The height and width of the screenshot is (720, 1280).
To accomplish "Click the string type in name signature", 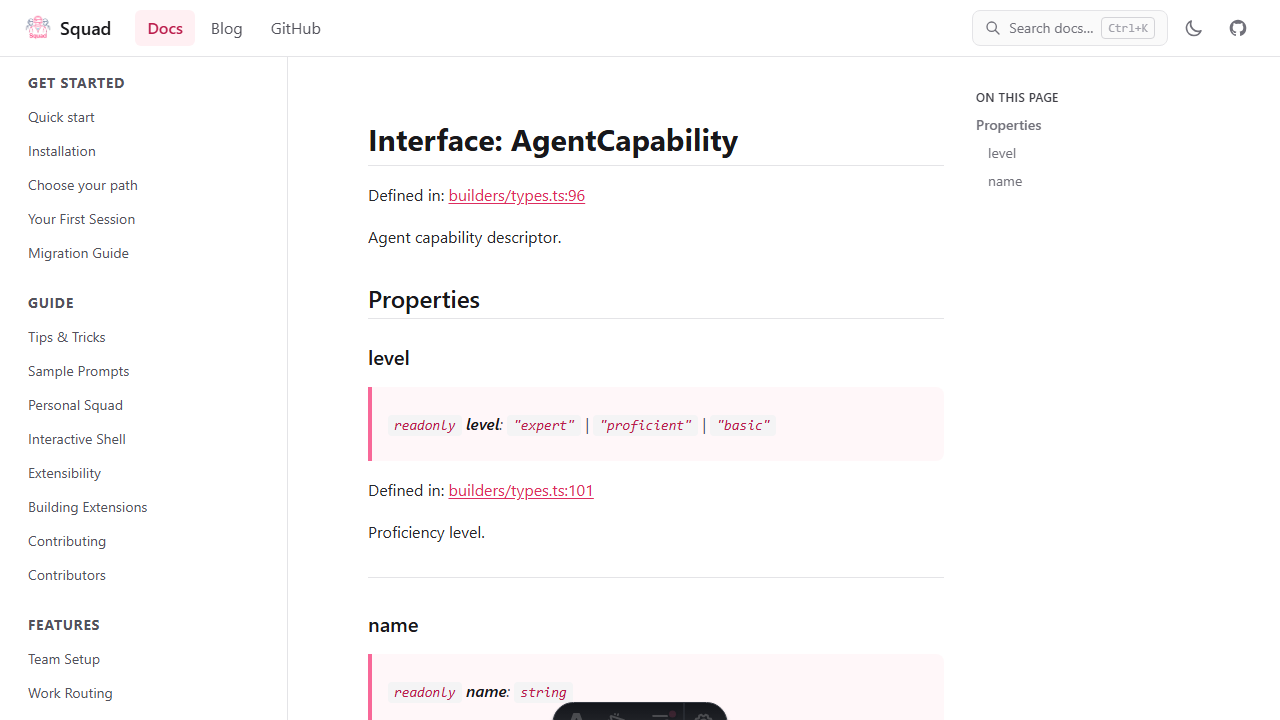I will (x=544, y=692).
